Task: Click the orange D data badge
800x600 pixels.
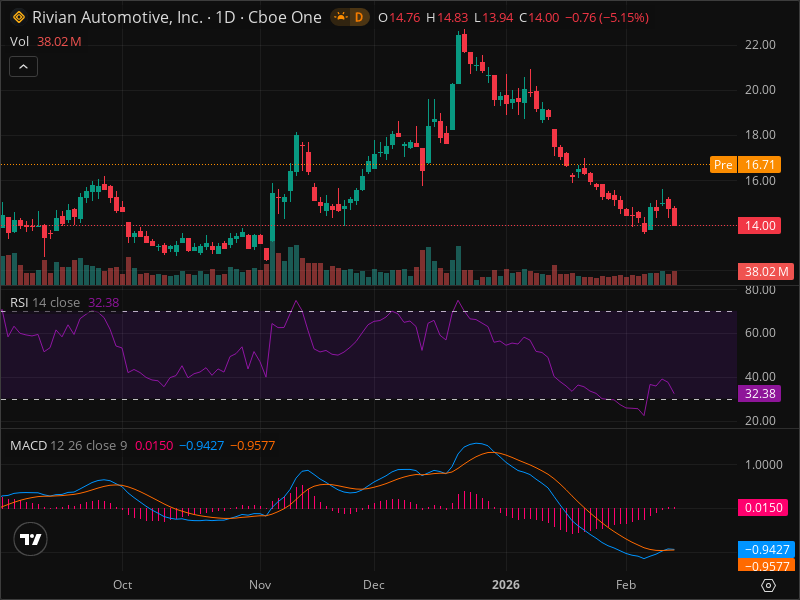Action: (359, 17)
